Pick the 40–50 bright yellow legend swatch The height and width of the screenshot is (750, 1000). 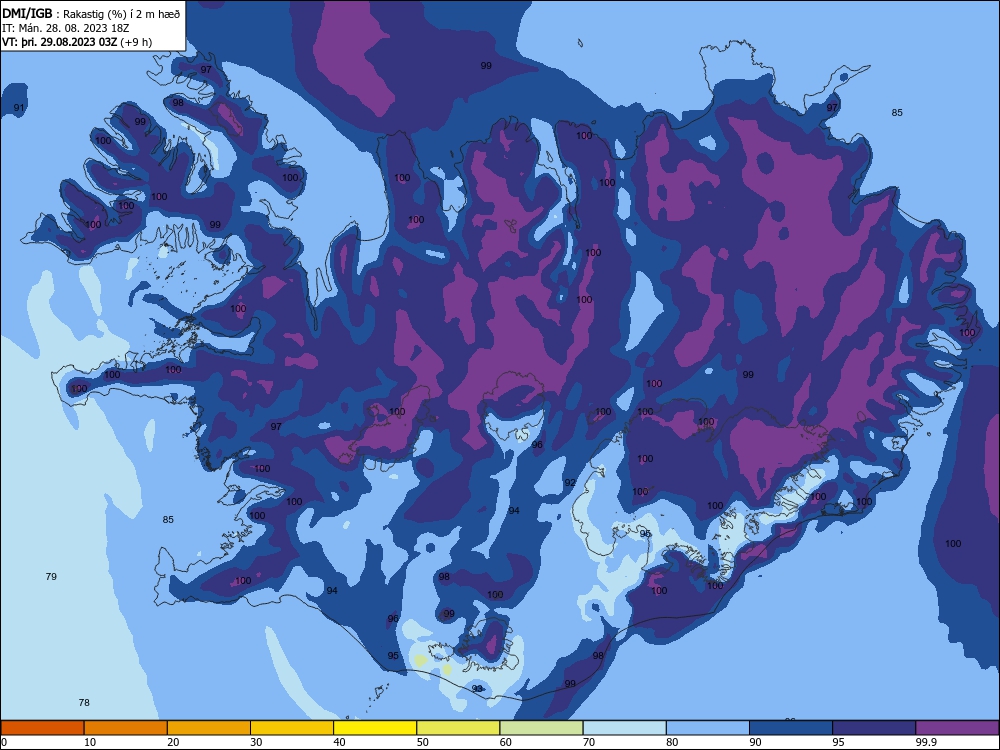coord(375,728)
